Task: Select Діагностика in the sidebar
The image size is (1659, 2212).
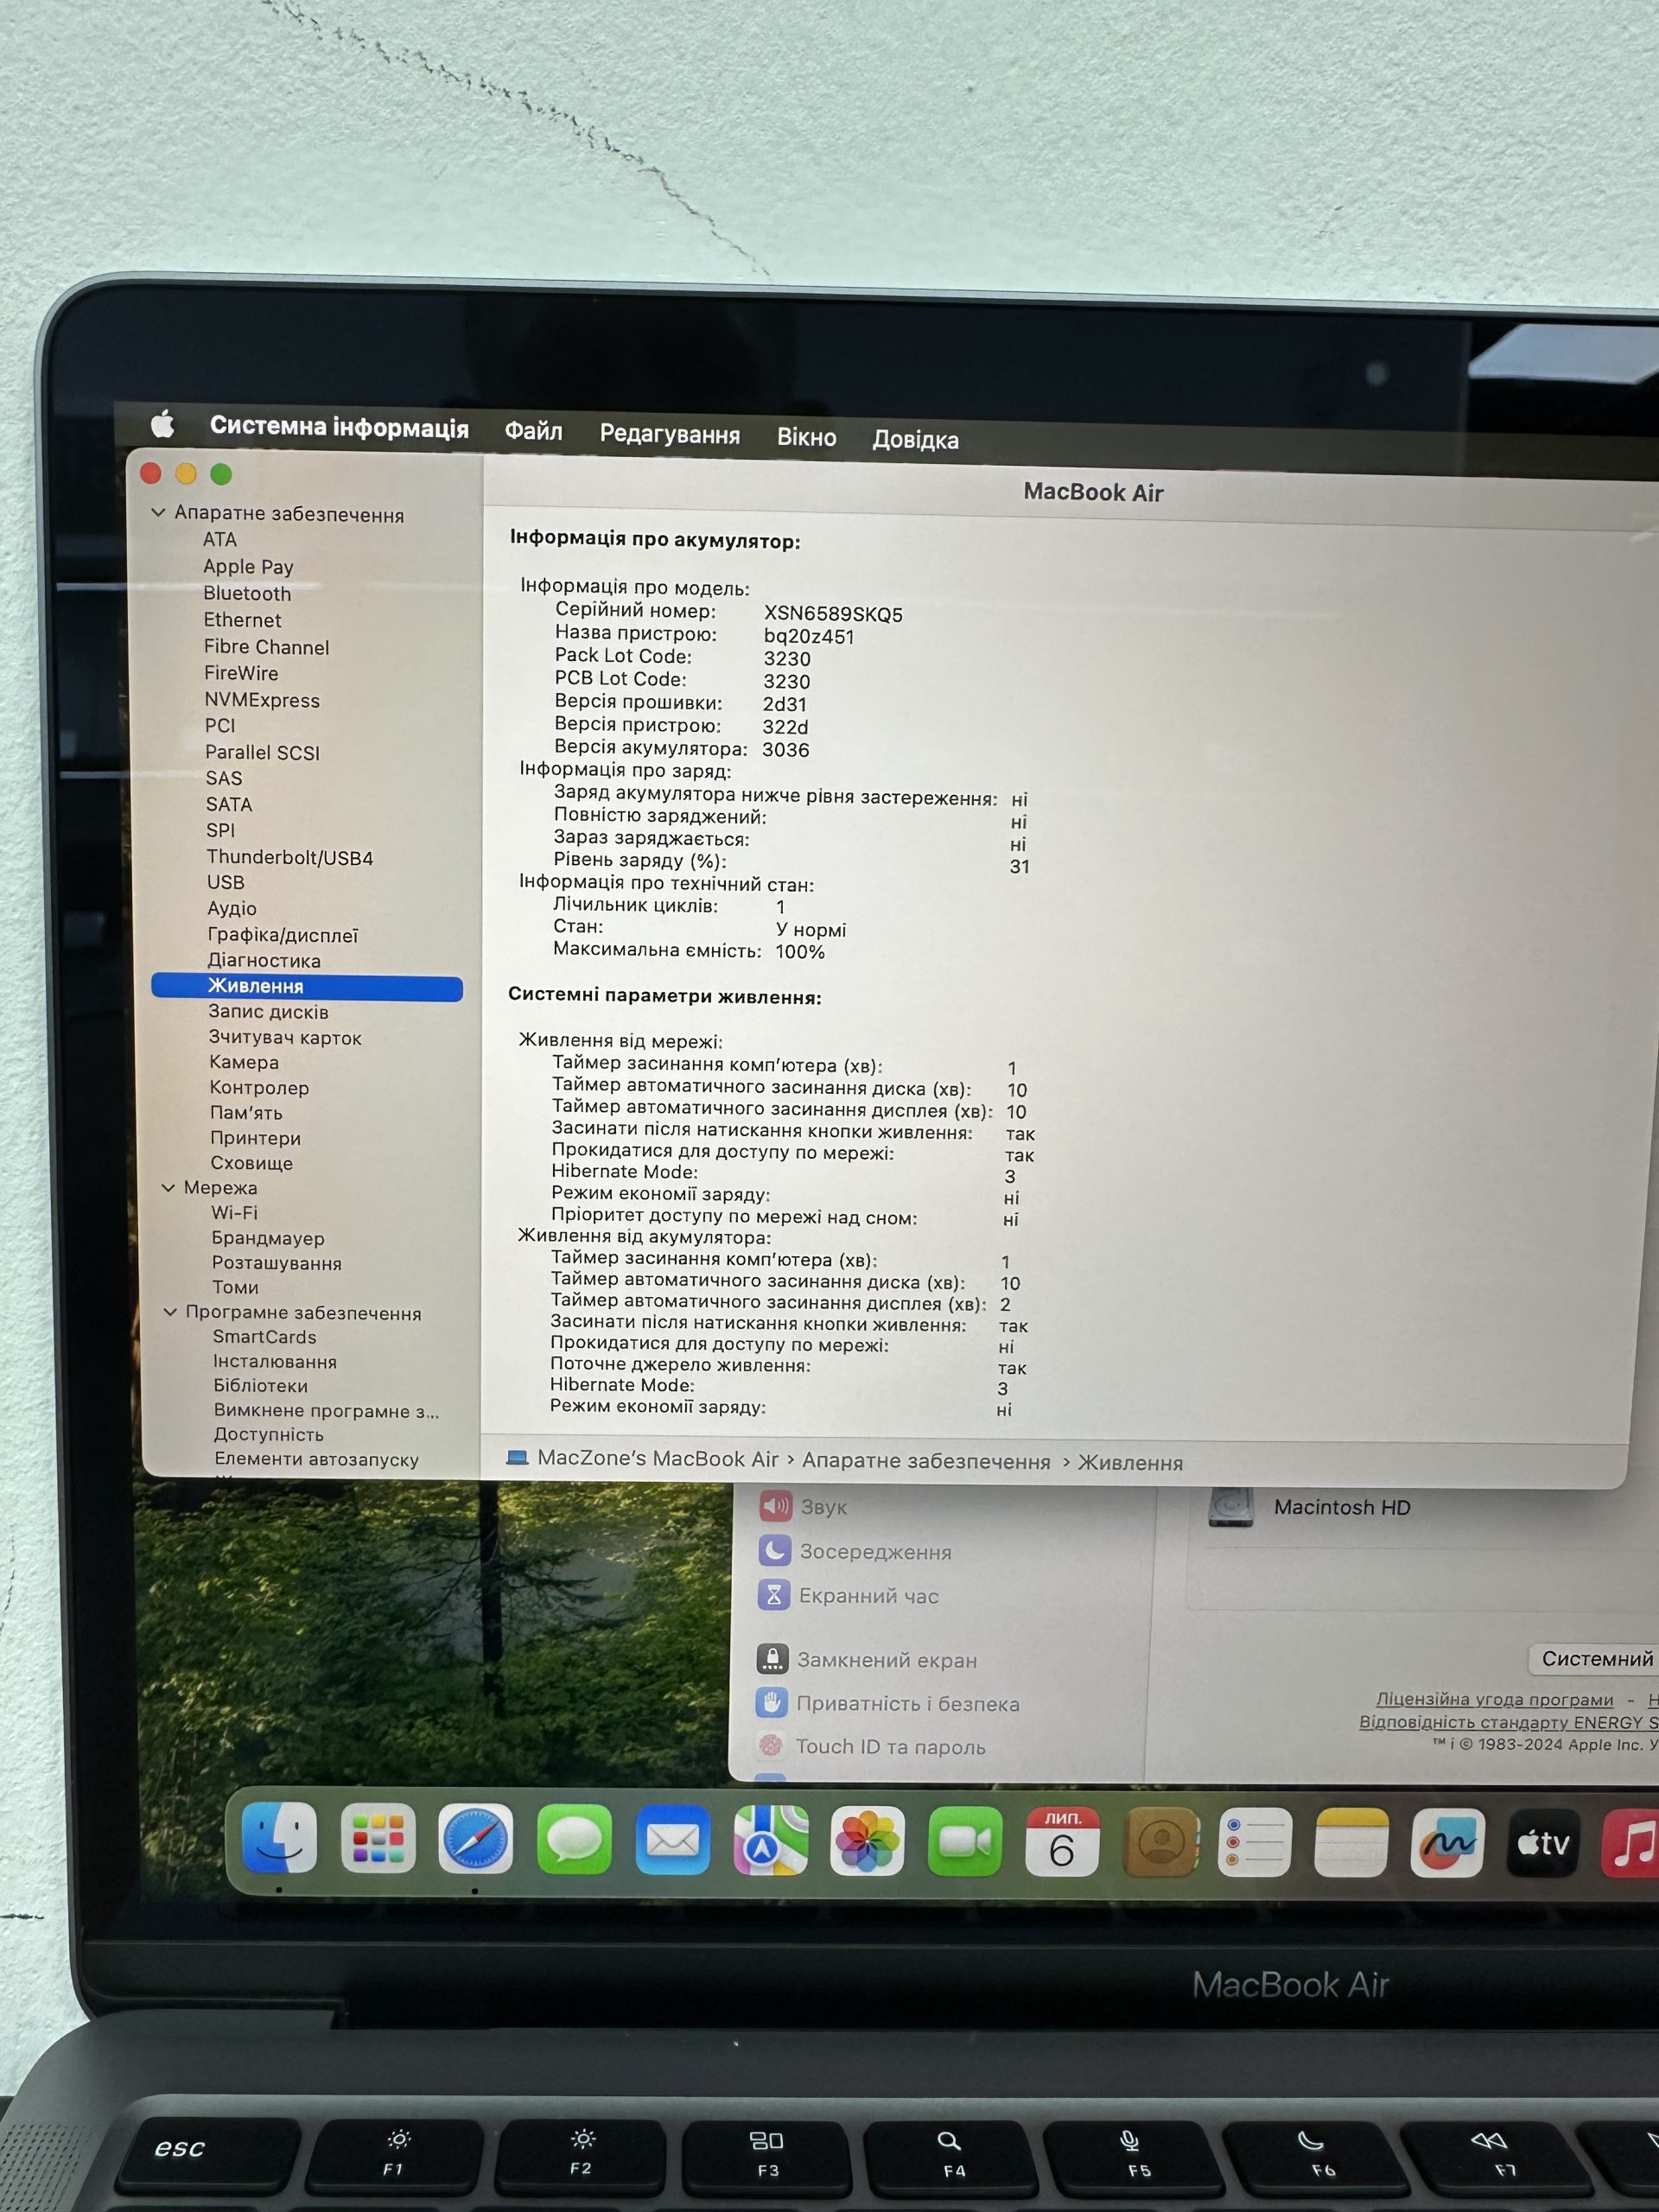Action: 264,960
